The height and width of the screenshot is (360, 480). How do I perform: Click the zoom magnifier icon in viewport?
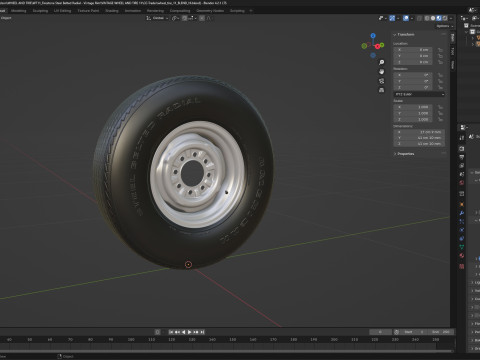381,62
